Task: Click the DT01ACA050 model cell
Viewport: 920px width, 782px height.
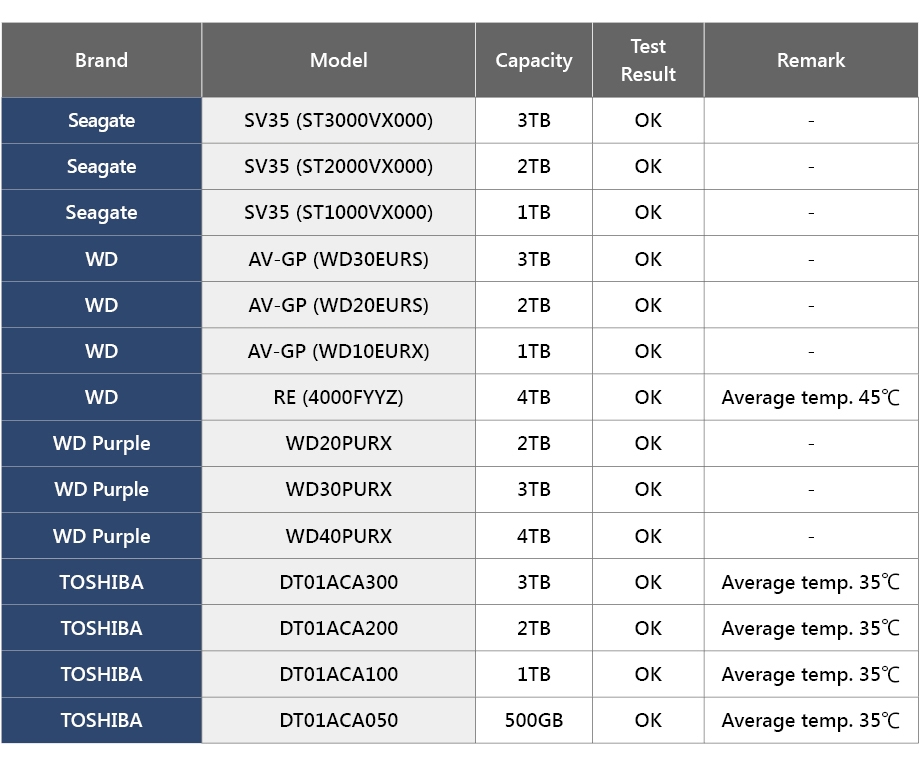Action: [338, 720]
